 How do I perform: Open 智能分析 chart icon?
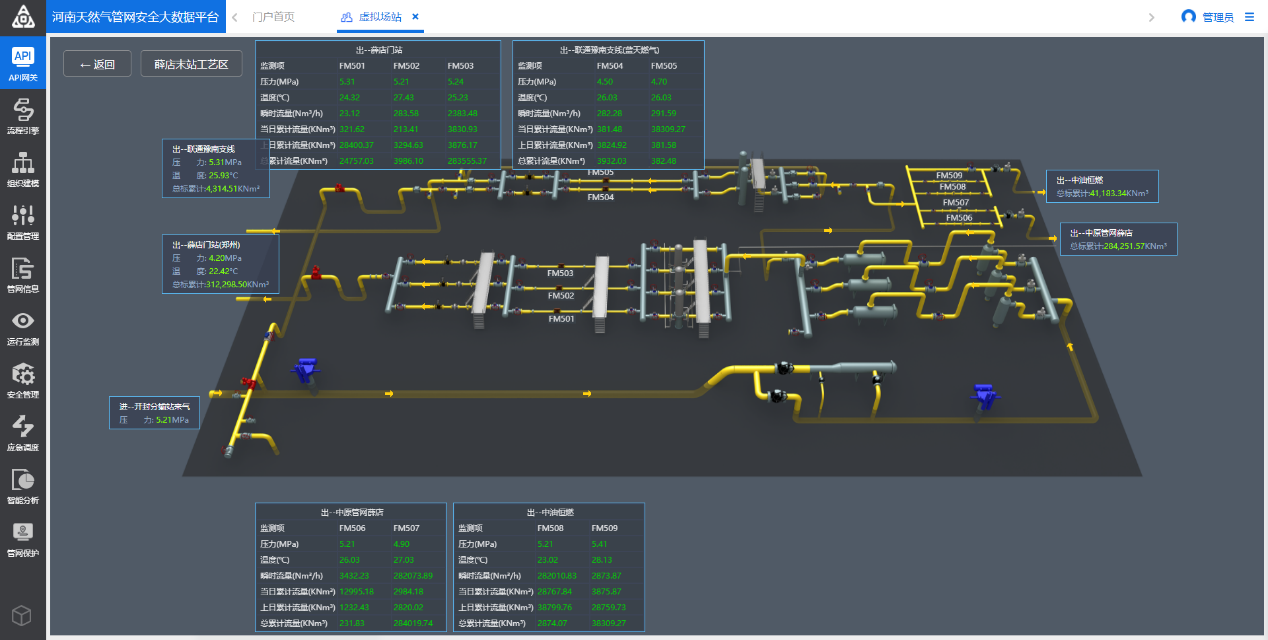(22, 486)
